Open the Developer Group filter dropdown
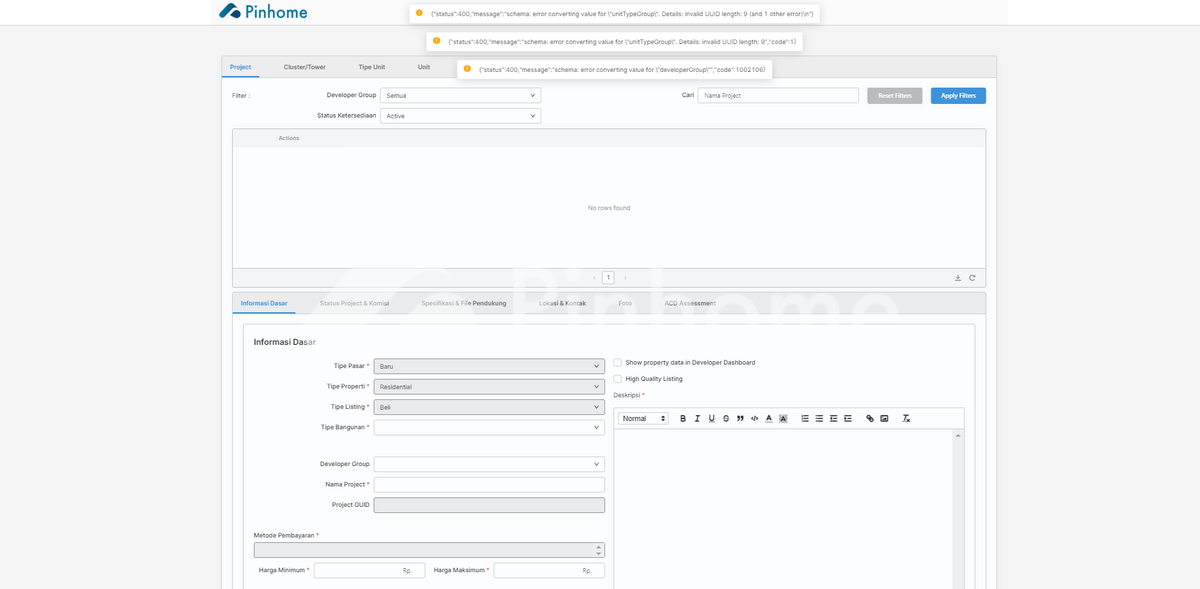 pyautogui.click(x=460, y=96)
